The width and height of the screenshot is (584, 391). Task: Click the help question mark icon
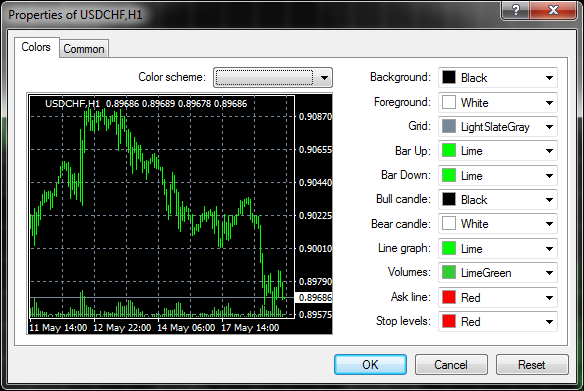(x=515, y=10)
